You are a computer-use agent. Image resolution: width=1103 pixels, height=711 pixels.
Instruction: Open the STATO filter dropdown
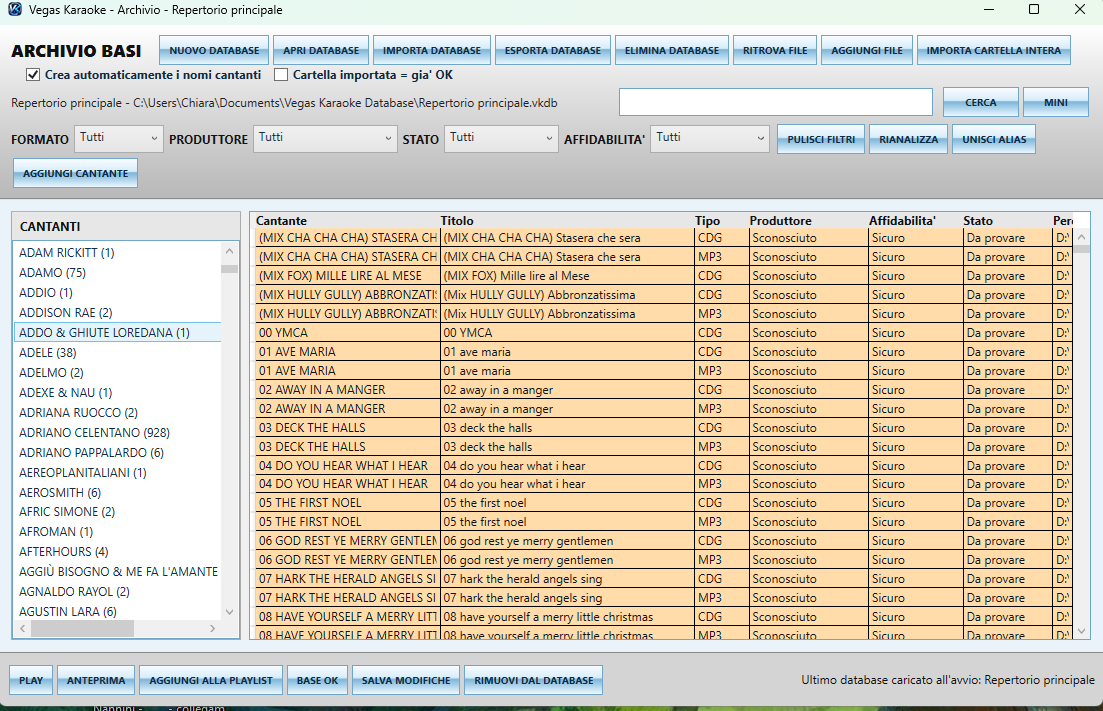(501, 139)
